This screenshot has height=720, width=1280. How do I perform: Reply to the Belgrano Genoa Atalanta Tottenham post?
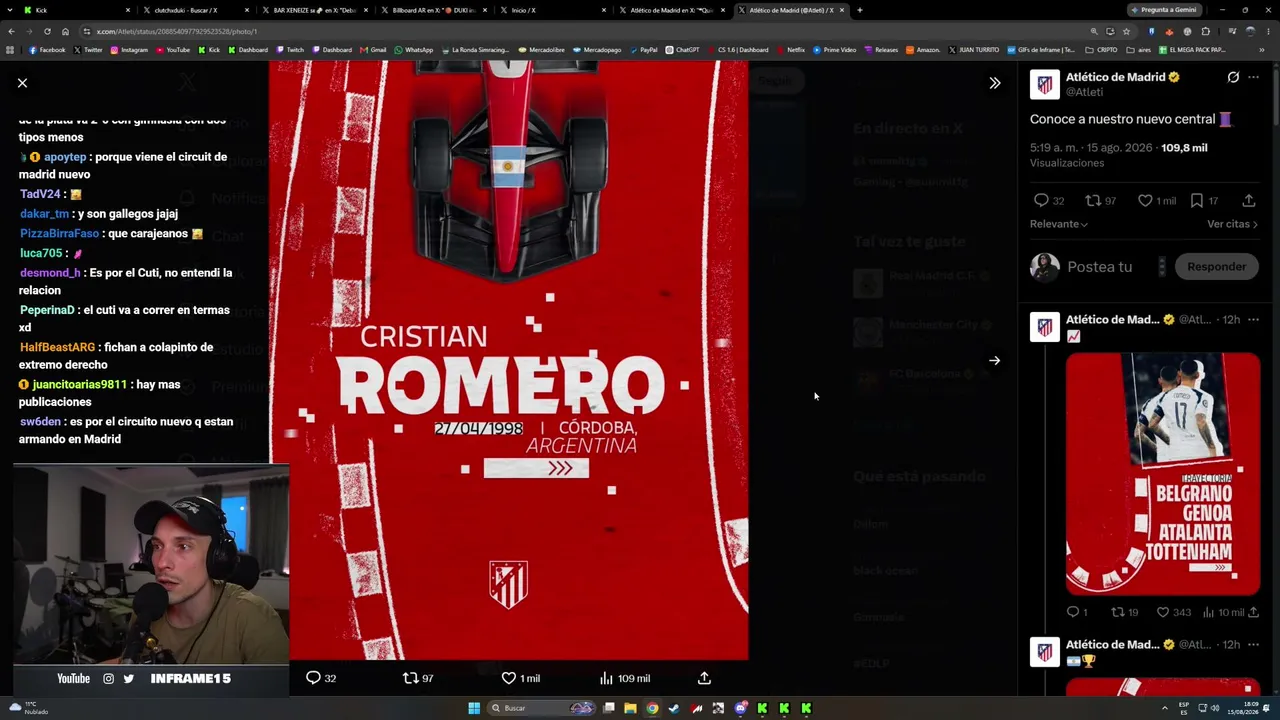pyautogui.click(x=1077, y=612)
